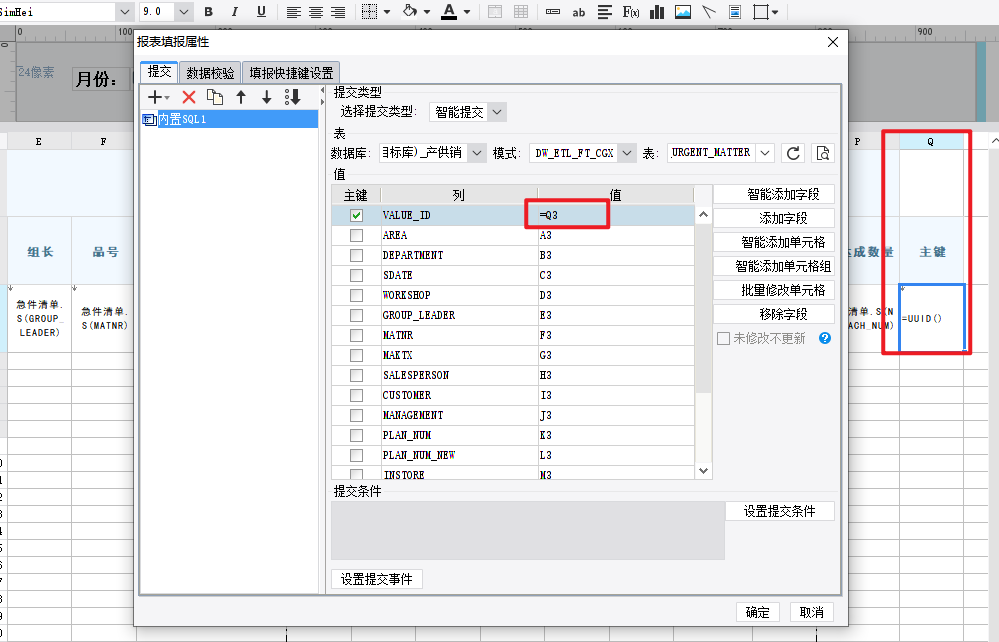This screenshot has width=999, height=642.
Task: Add a new submit entry with plus
Action: (155, 97)
